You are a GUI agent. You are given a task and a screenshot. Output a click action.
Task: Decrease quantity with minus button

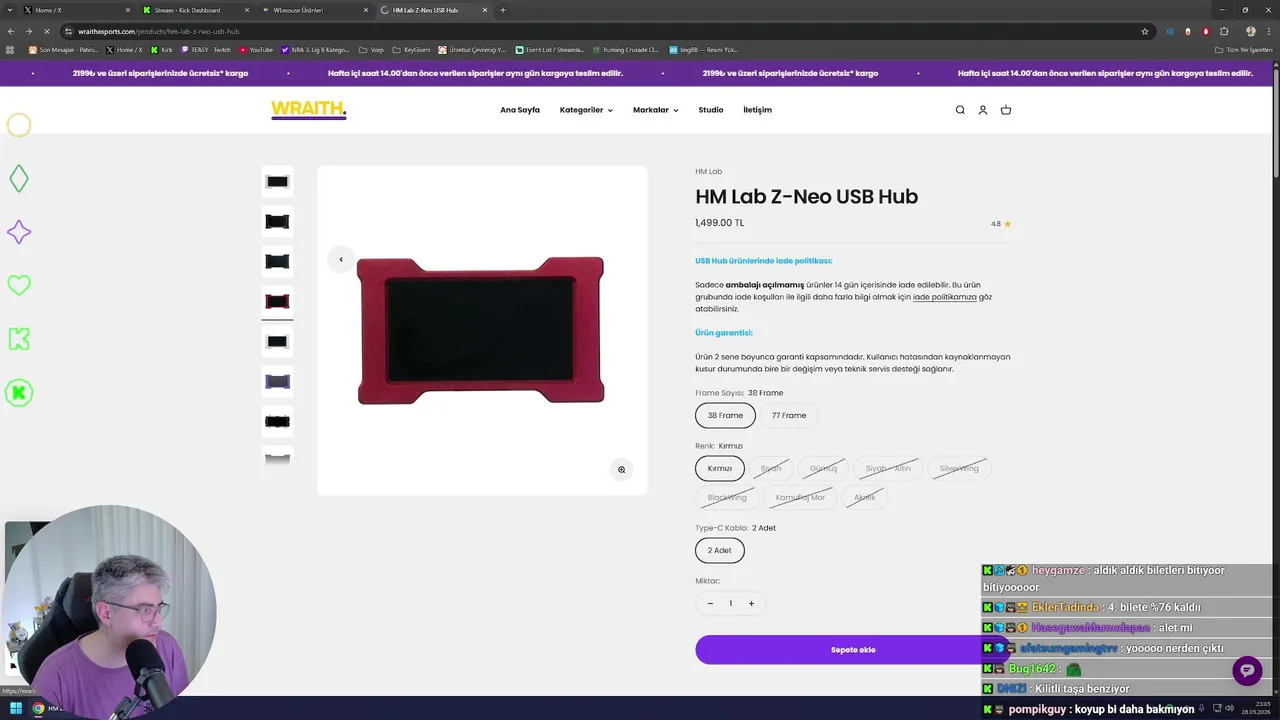coord(710,603)
